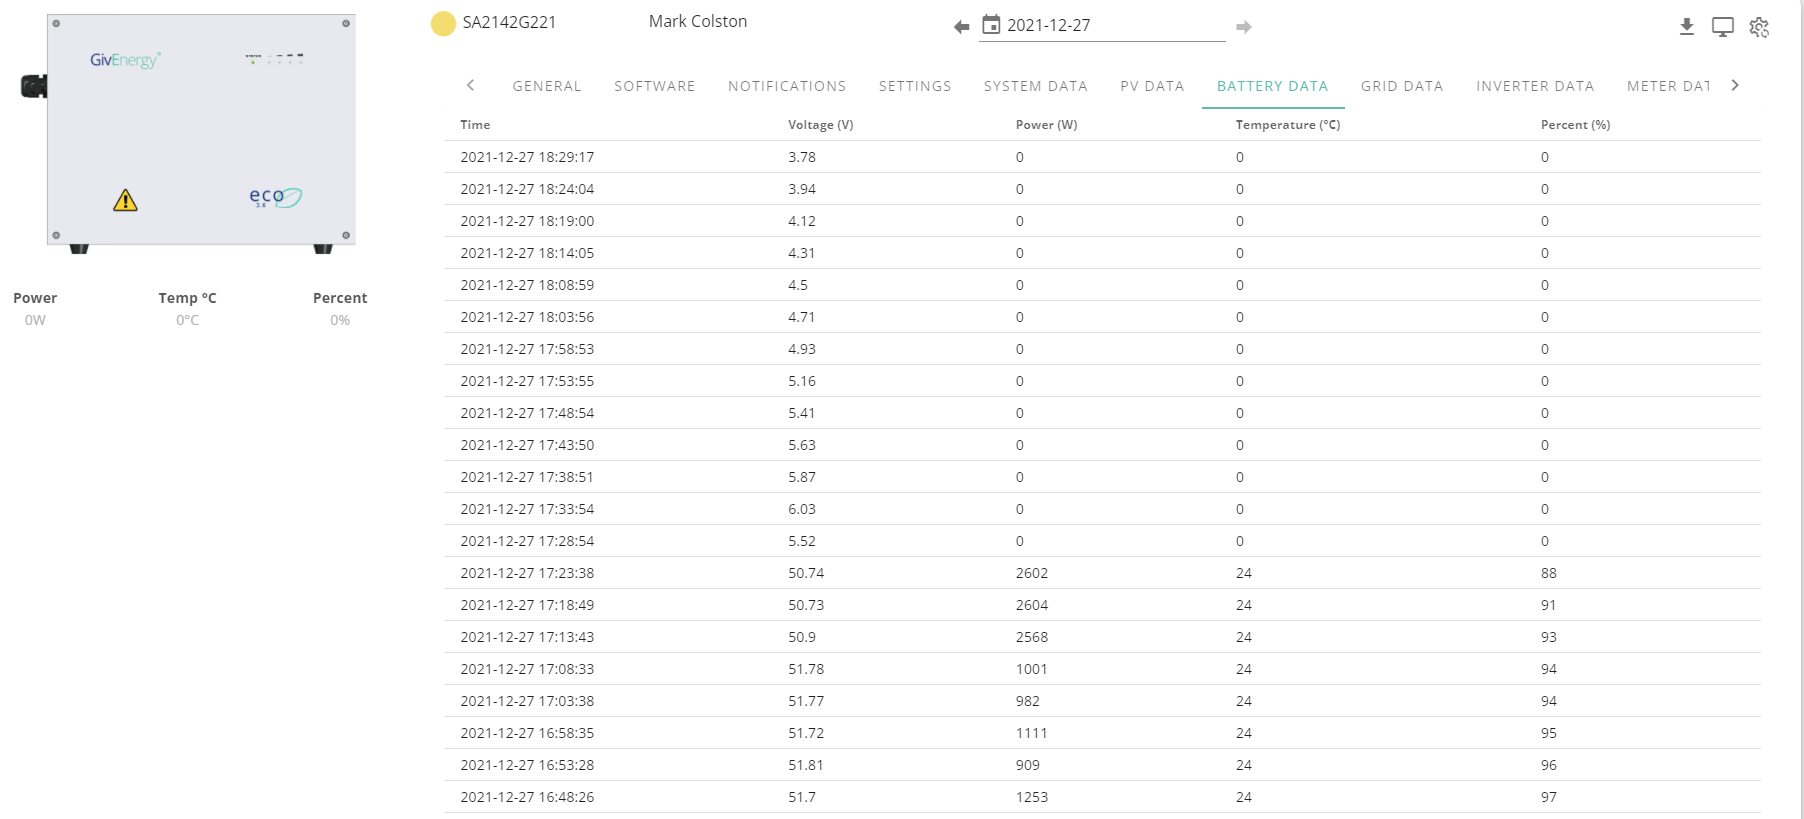Select the INVERTER DATA tab
1804x819 pixels.
(x=1535, y=86)
